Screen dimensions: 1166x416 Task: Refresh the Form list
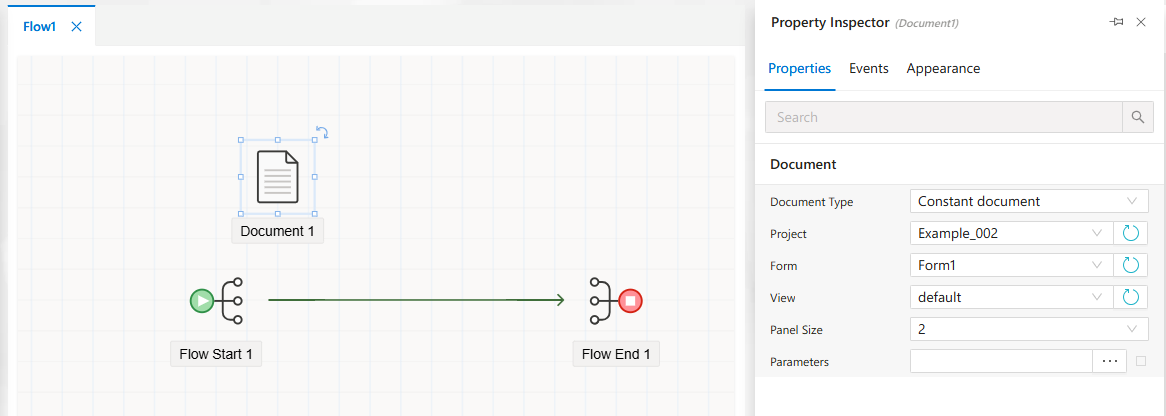[x=1130, y=265]
